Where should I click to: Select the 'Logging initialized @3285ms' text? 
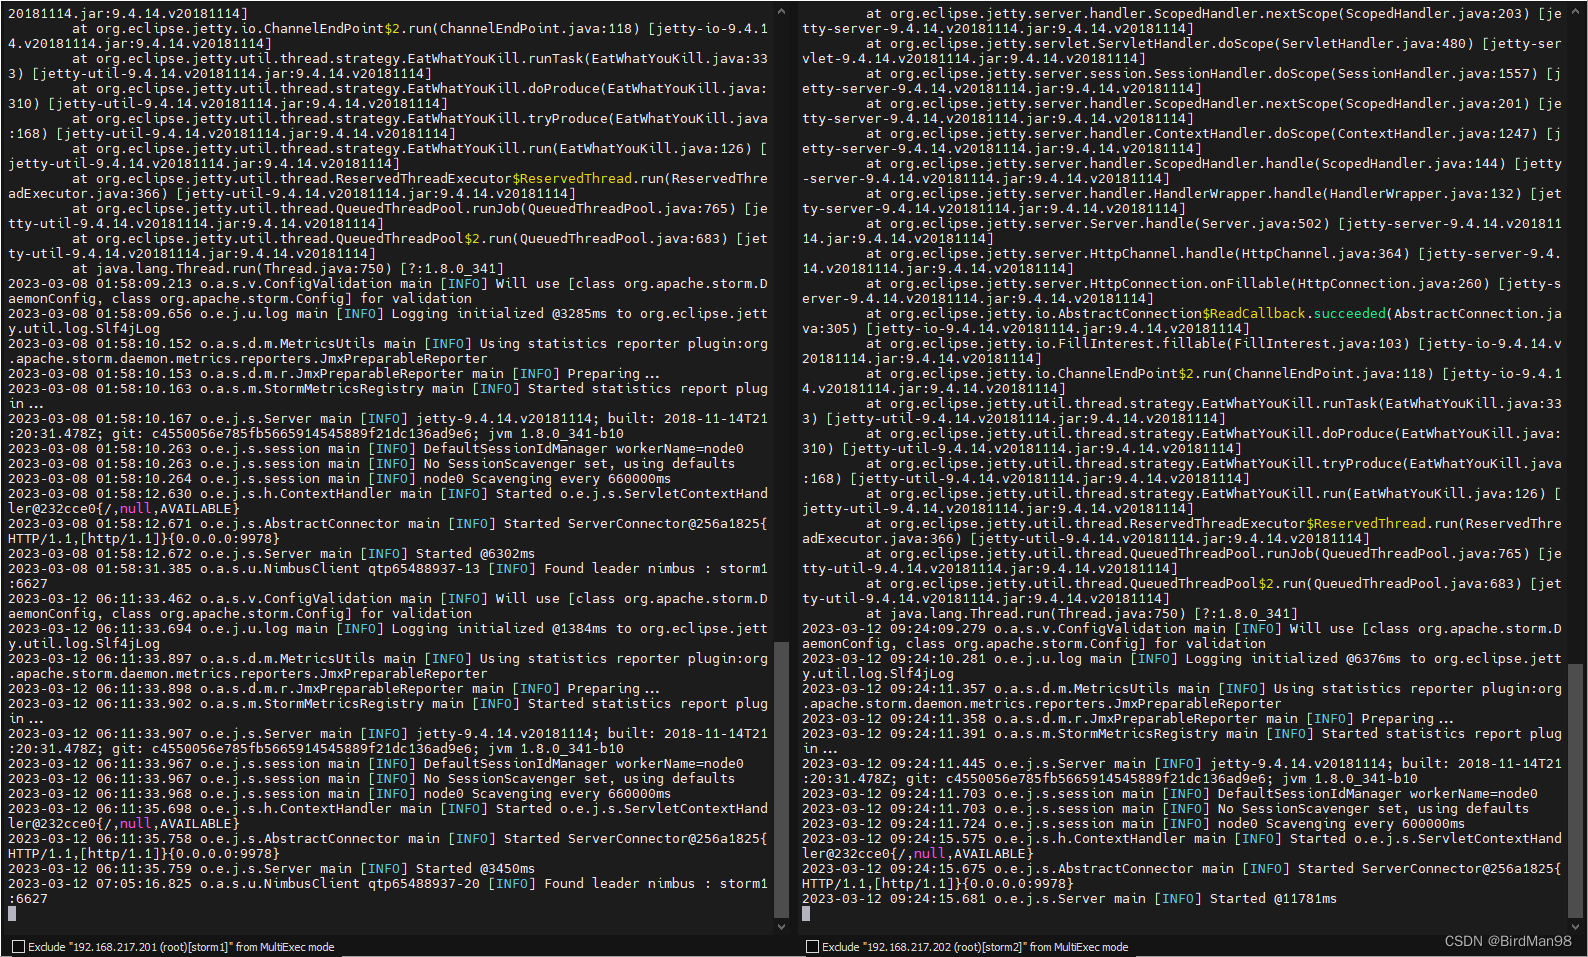pos(499,313)
